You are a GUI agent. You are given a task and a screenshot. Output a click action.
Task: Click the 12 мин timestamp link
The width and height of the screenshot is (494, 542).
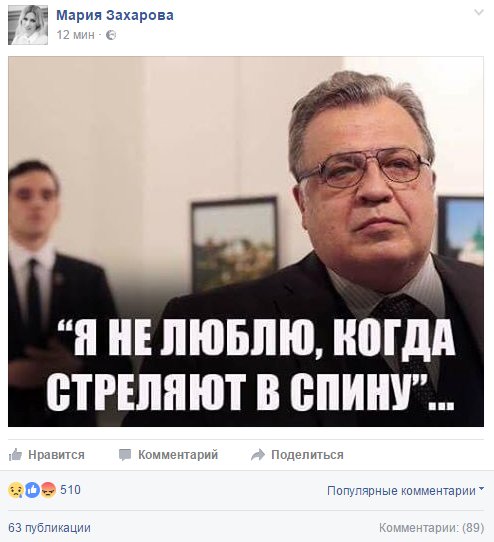75,35
